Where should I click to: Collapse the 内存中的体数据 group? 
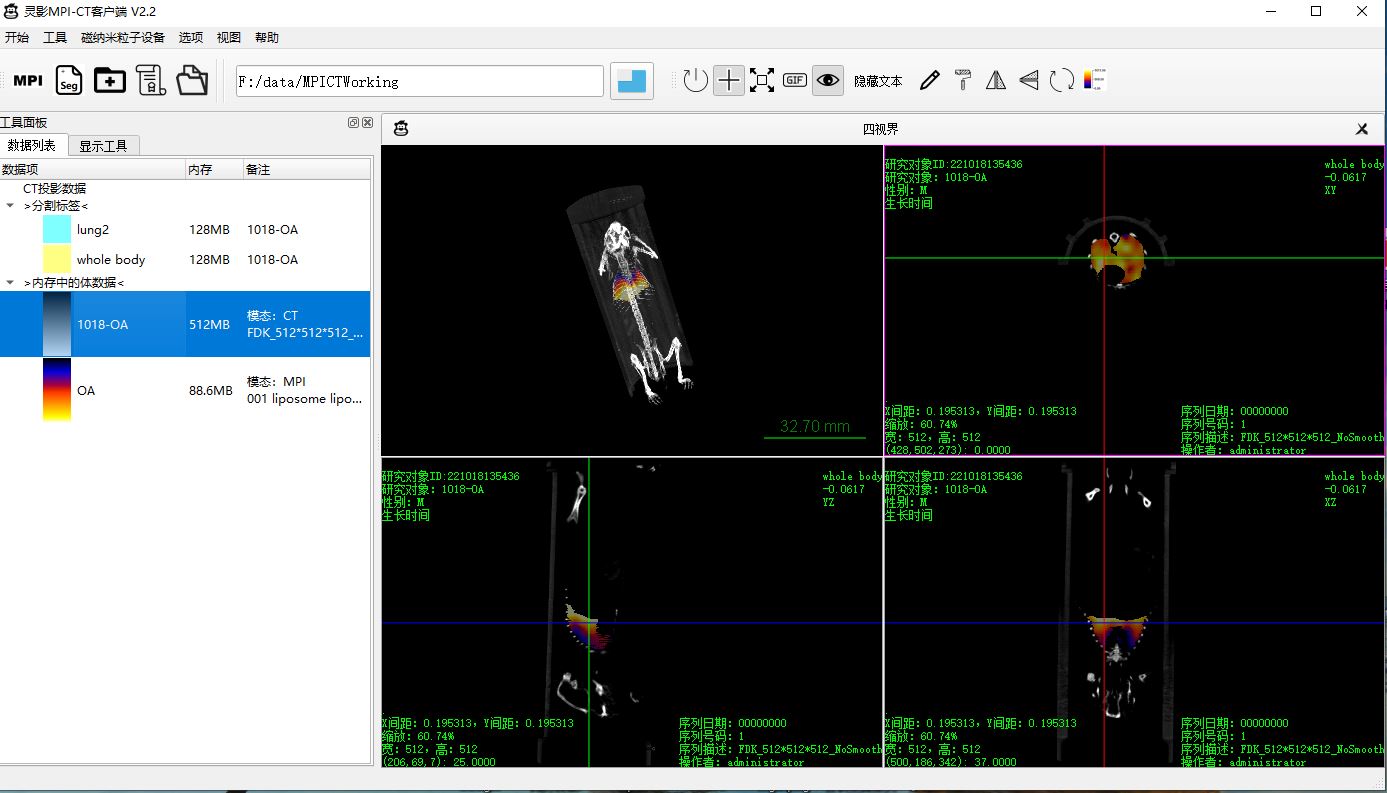pos(11,283)
